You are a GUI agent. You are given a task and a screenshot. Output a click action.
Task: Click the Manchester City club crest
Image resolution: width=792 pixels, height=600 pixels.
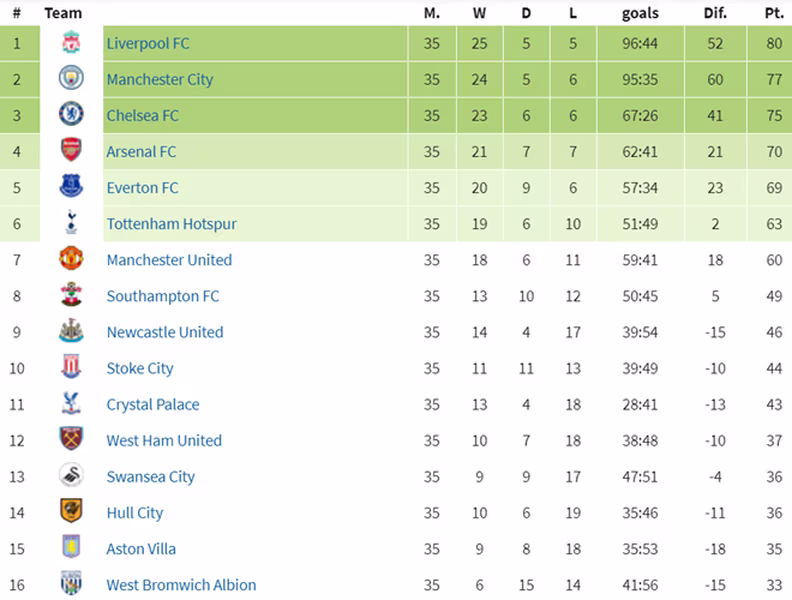[71, 78]
